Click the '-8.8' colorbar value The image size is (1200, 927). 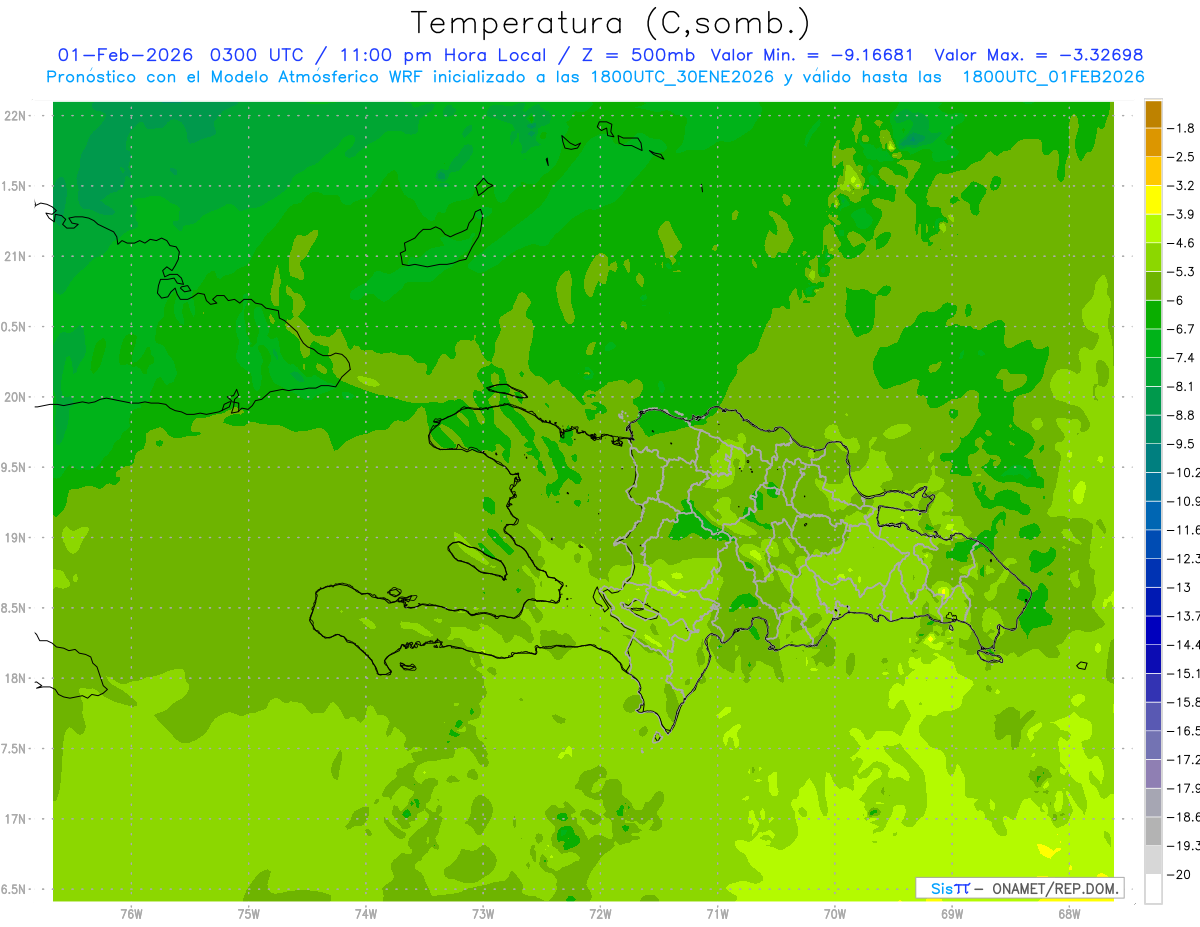pos(1183,415)
